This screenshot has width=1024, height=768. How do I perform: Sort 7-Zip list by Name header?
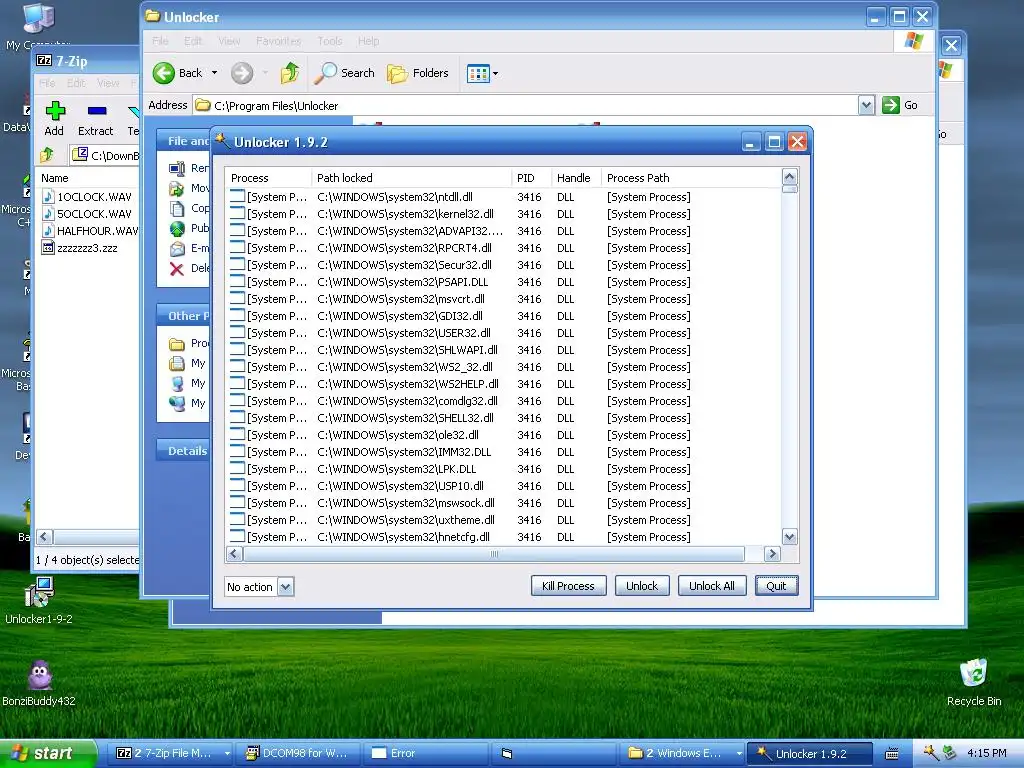[x=88, y=178]
